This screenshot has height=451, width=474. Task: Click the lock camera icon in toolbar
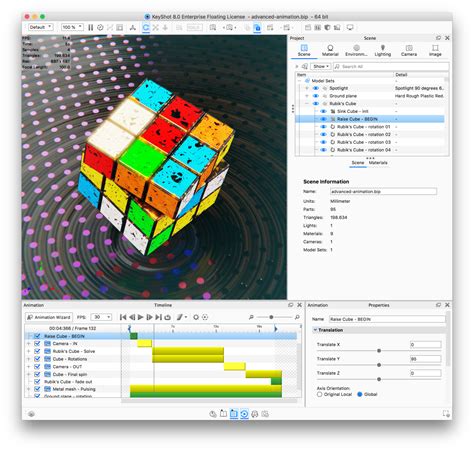click(x=257, y=28)
